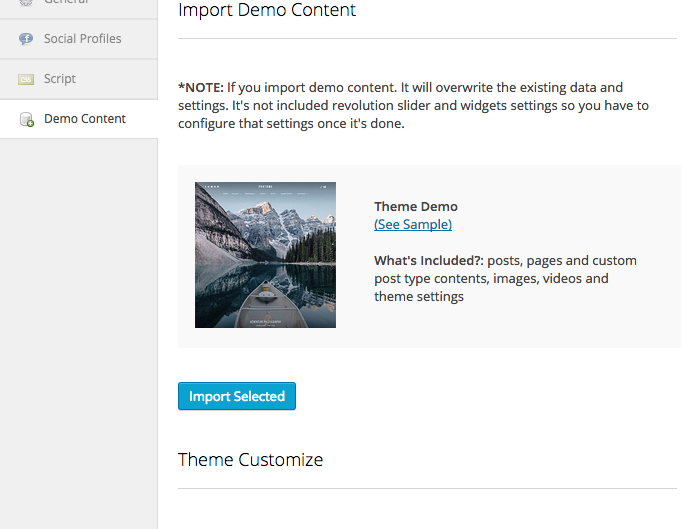Click the *NOTE: warning label
The height and width of the screenshot is (529, 694).
[201, 88]
